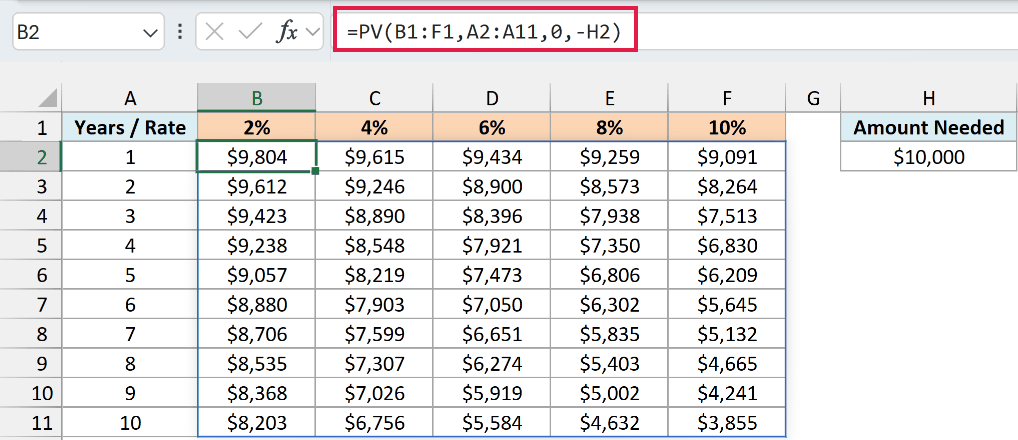1018x440 pixels.
Task: Click the cell containing $4,241
Action: click(727, 393)
